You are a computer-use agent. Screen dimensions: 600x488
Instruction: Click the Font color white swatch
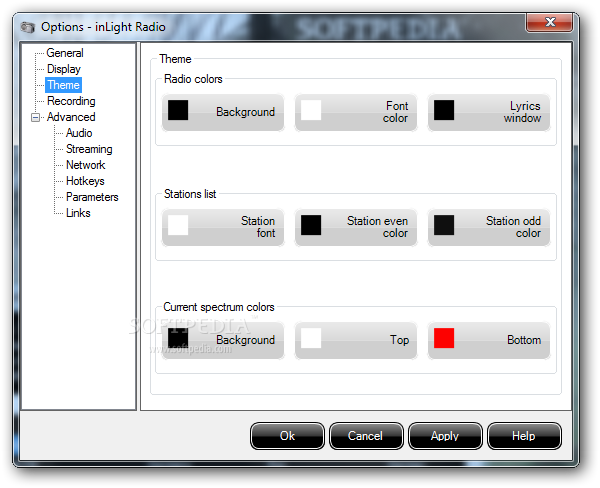[x=311, y=110]
